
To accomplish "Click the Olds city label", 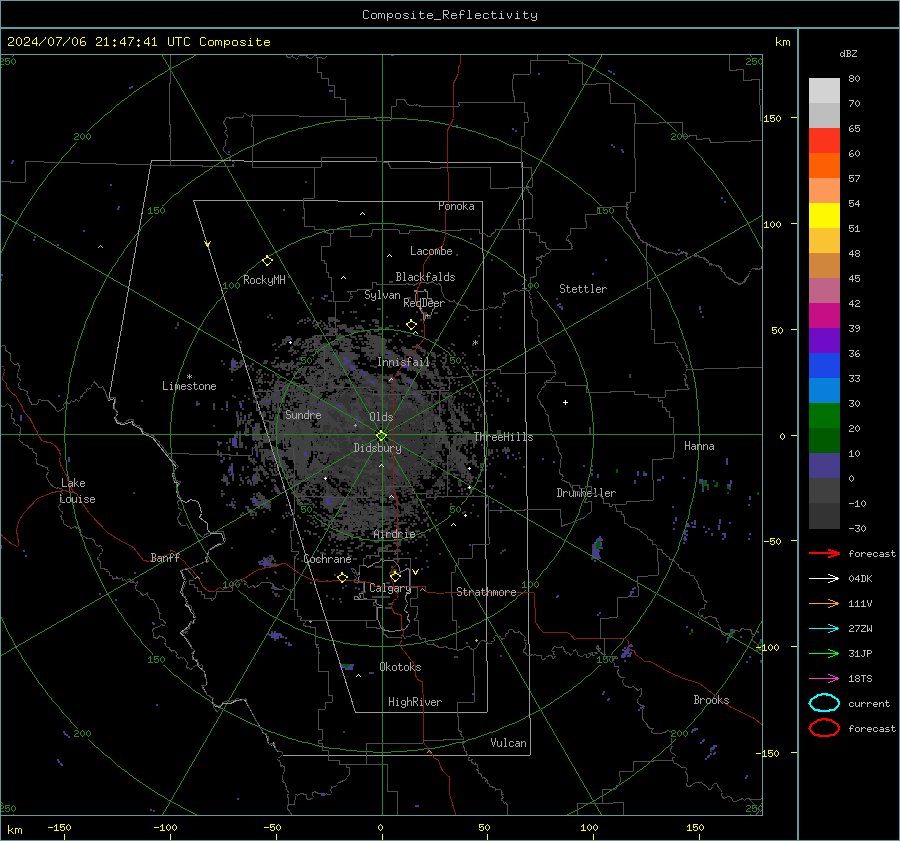I will (x=381, y=417).
